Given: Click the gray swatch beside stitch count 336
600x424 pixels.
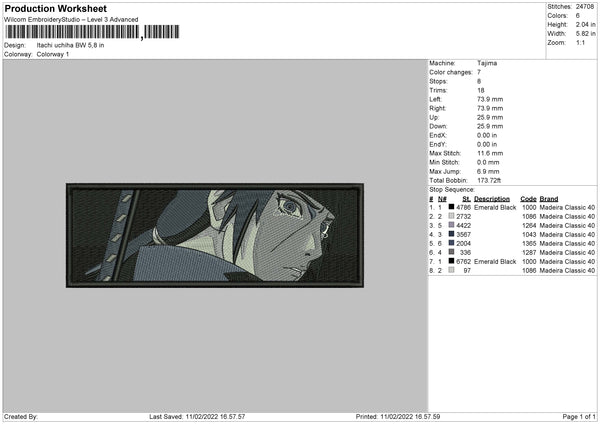Looking at the screenshot, I should click(x=451, y=252).
